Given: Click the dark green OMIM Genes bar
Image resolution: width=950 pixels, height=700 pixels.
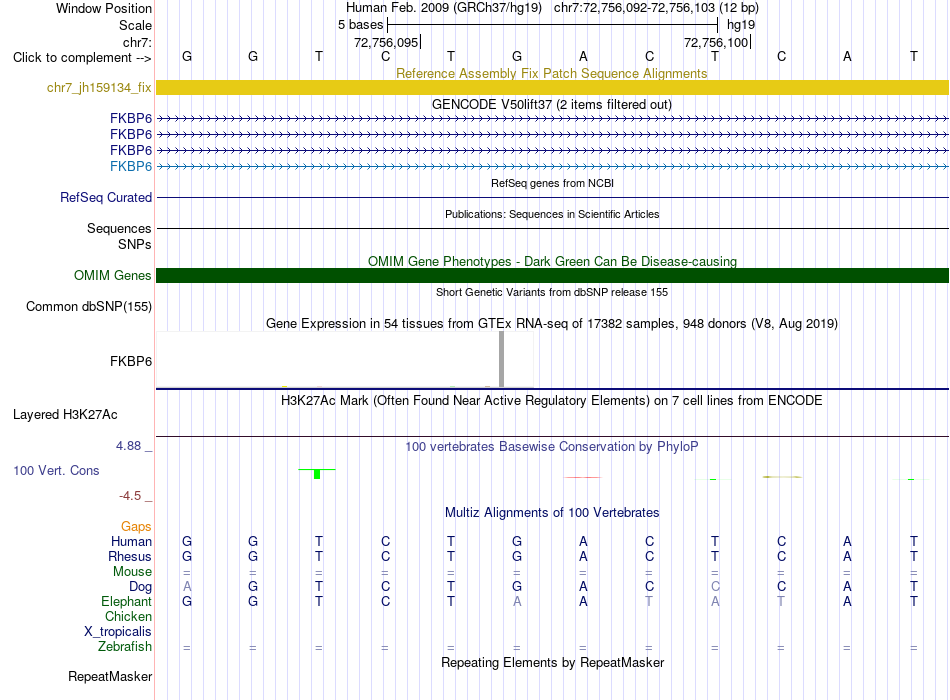Looking at the screenshot, I should (x=552, y=275).
